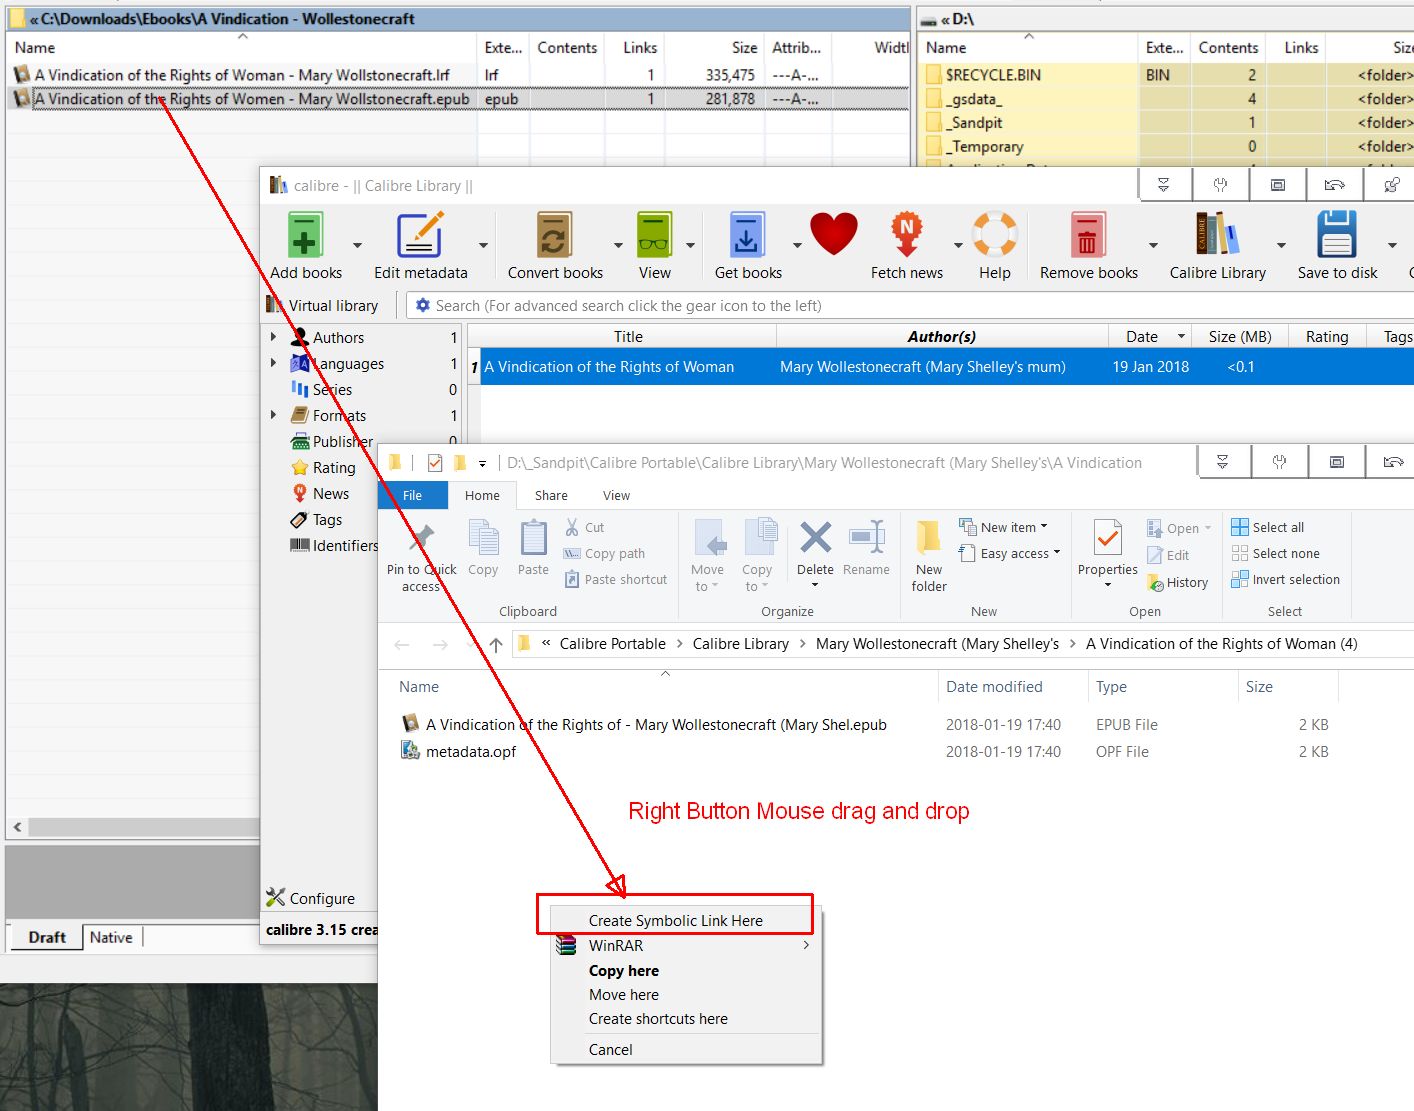Click Select all in the ribbon
Image resolution: width=1414 pixels, height=1111 pixels.
click(x=1268, y=527)
